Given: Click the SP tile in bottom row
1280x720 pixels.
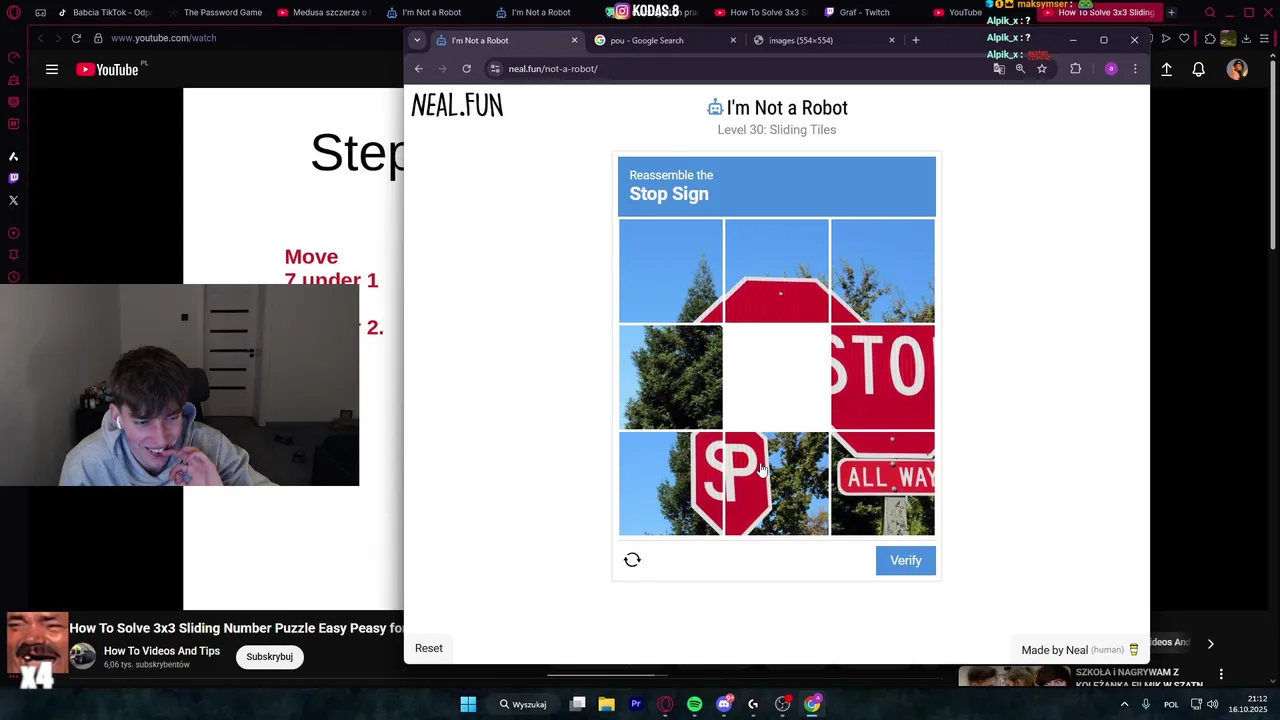Looking at the screenshot, I should pos(777,483).
